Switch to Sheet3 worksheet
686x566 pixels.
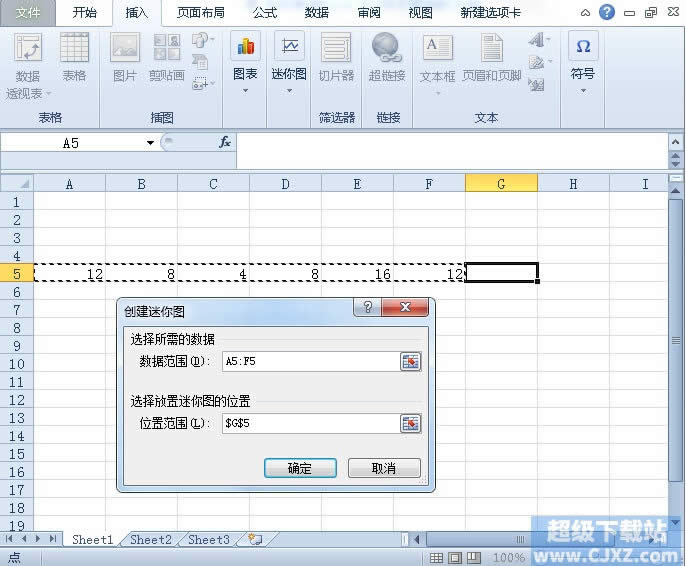(209, 539)
